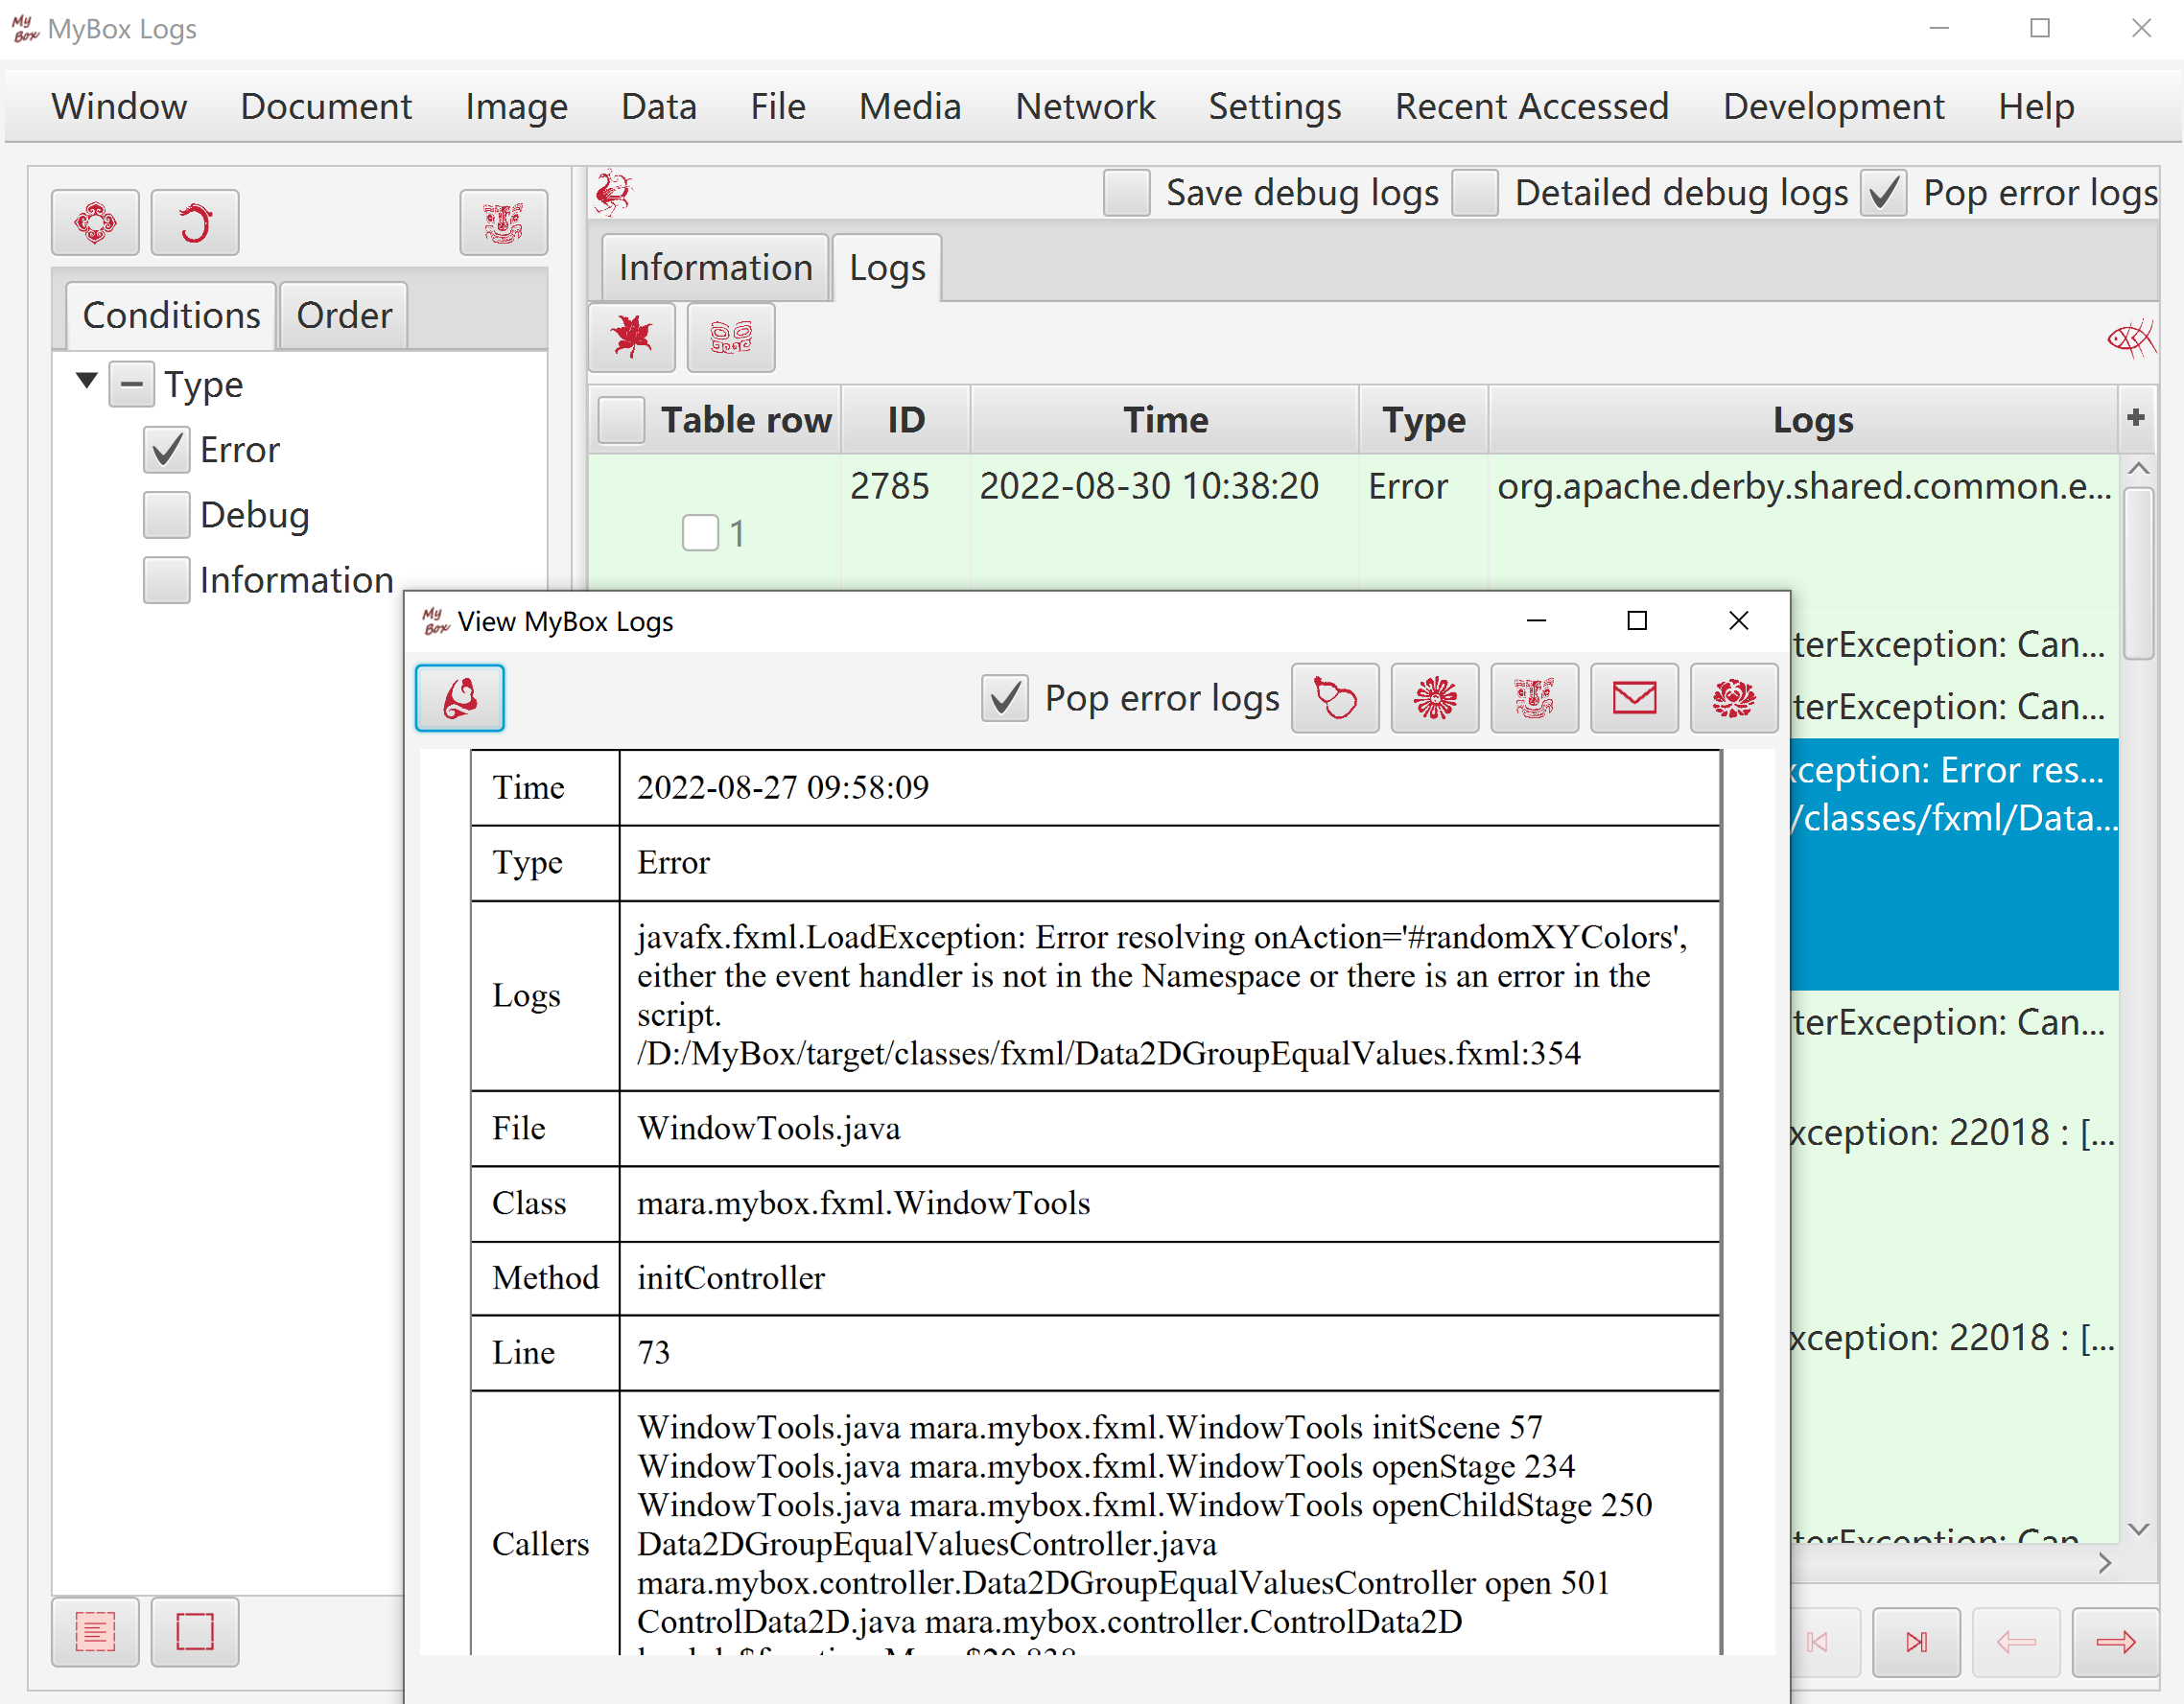Screen dimensions: 2184x1704
Task: Click the swirl icon button in View MyBox Logs
Action: tap(460, 698)
